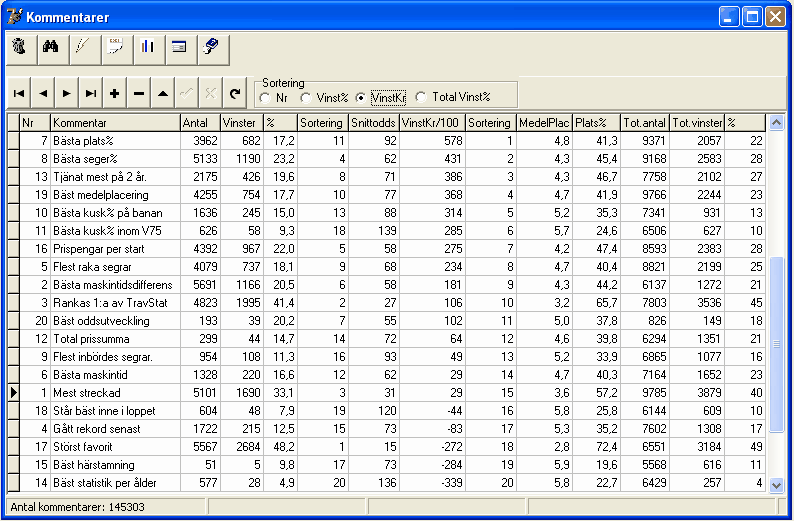Image resolution: width=794 pixels, height=521 pixels.
Task: Click the edit record triangle button
Action: coord(163,93)
